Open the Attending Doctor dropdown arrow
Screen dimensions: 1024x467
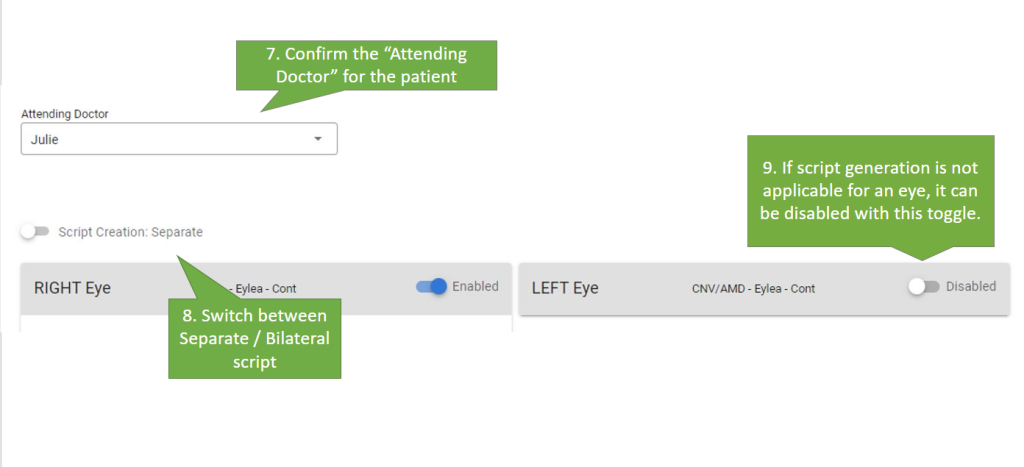click(318, 139)
